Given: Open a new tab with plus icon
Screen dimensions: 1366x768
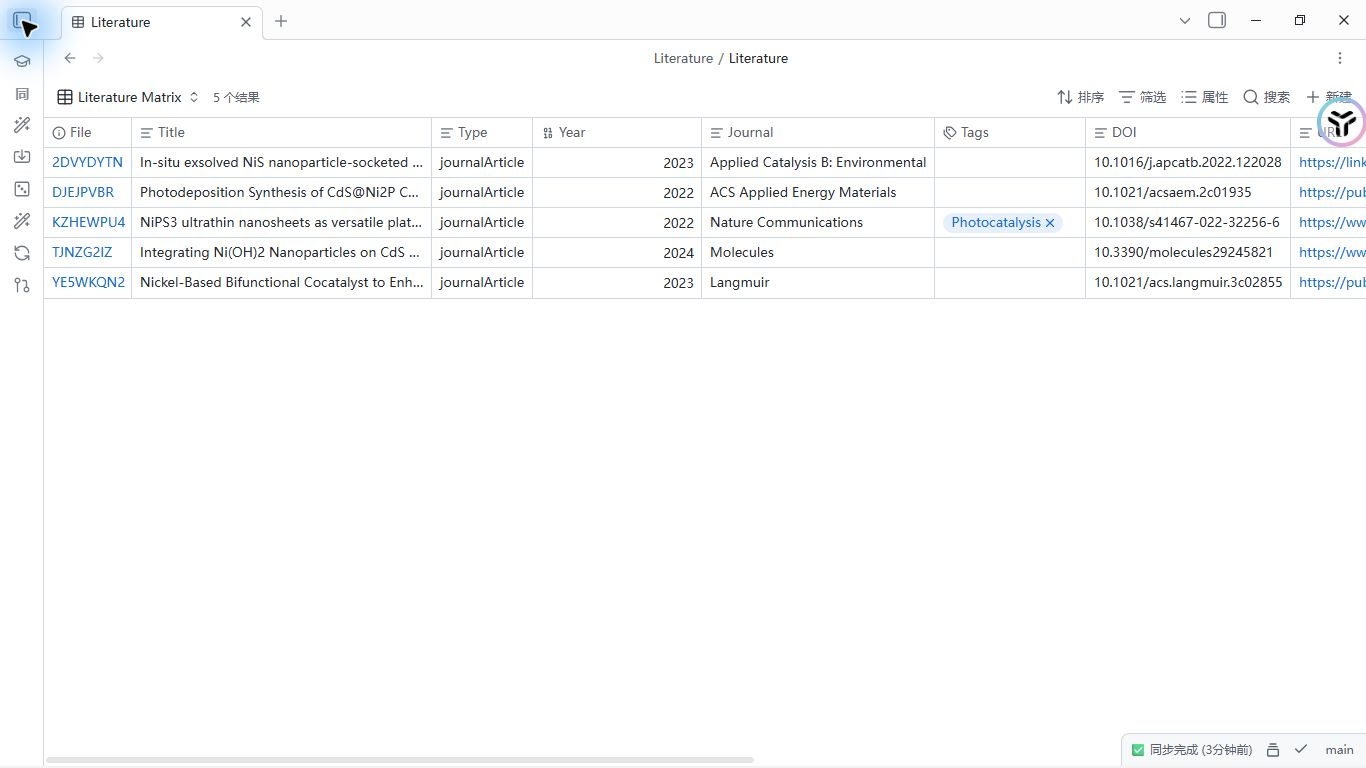Looking at the screenshot, I should [x=281, y=21].
